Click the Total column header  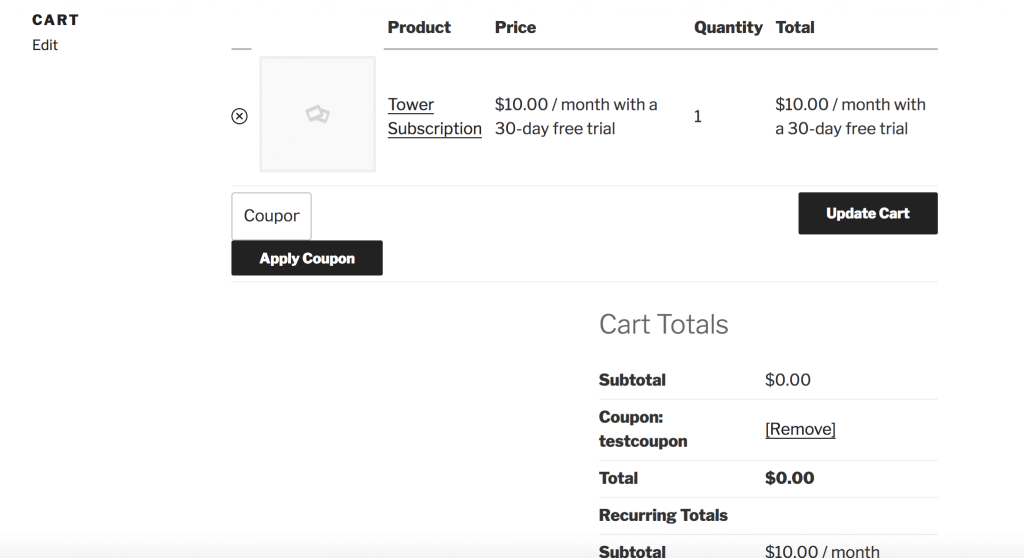[795, 27]
